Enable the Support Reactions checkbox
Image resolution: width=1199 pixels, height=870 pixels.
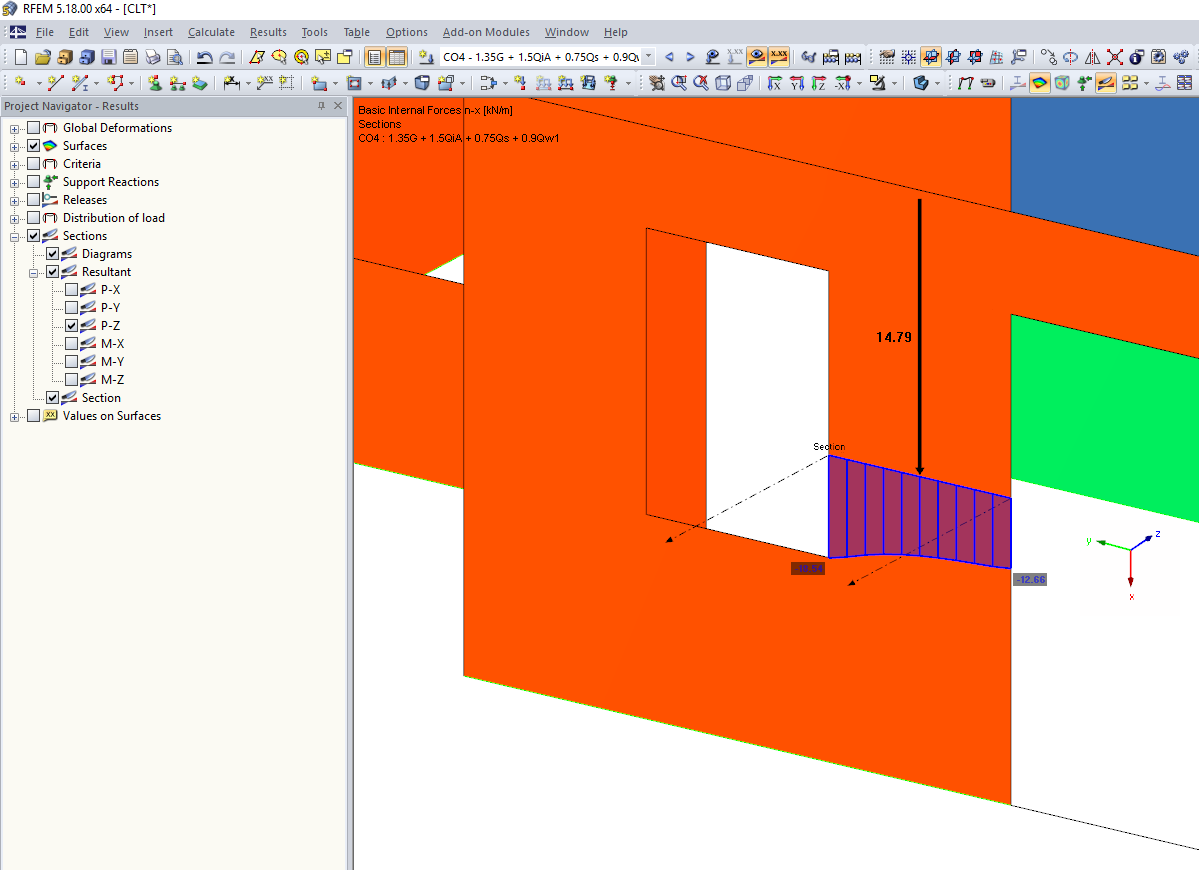pyautogui.click(x=34, y=182)
